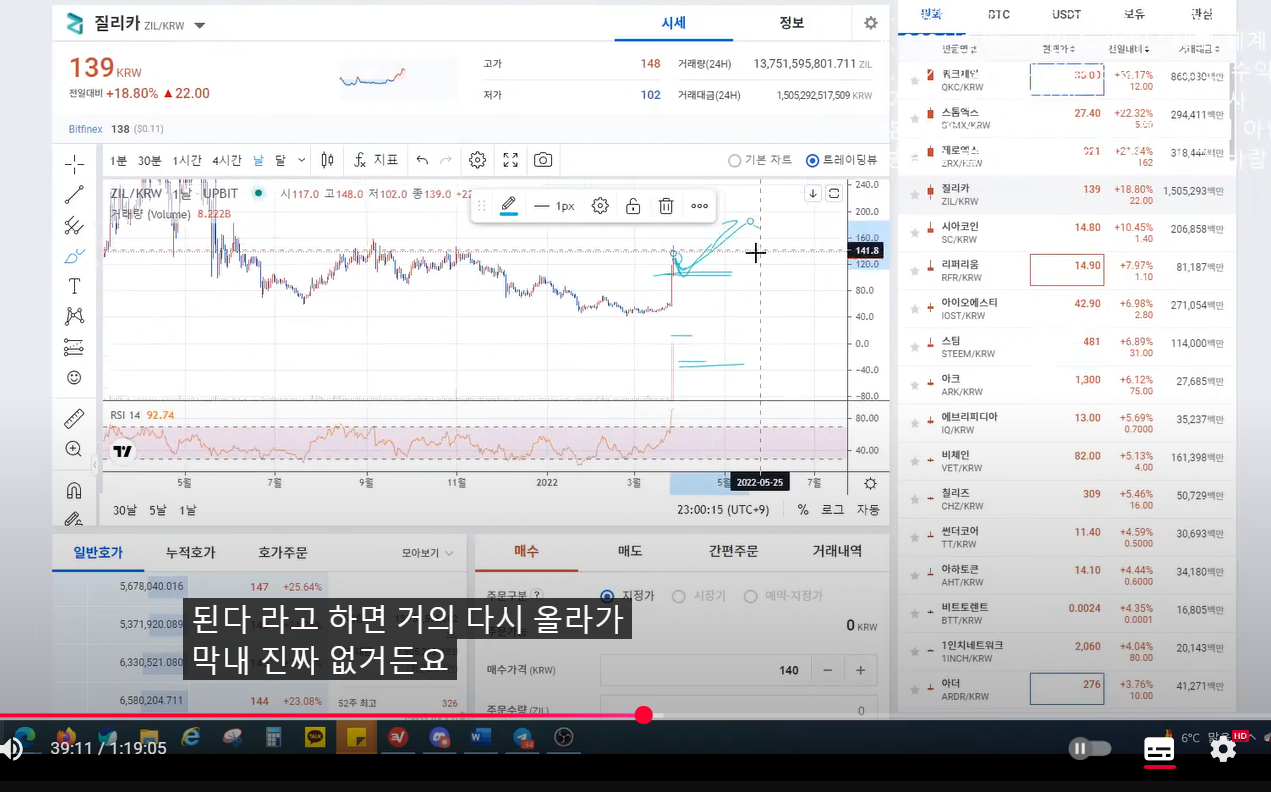The width and height of the screenshot is (1271, 792).
Task: Sort coin list by 전일대비 column
Action: pyautogui.click(x=1128, y=49)
